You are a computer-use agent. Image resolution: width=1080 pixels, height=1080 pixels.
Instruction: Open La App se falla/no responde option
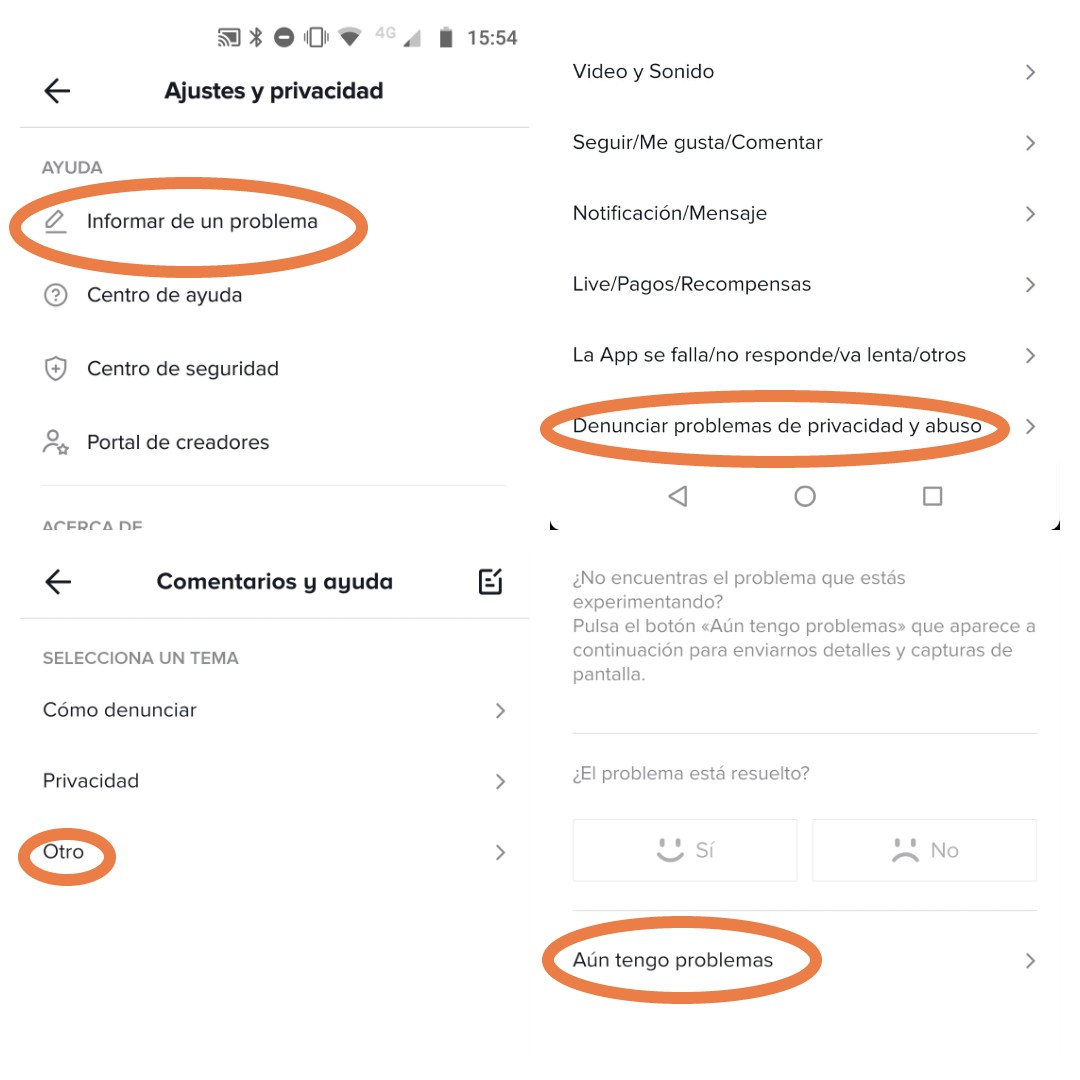[804, 355]
